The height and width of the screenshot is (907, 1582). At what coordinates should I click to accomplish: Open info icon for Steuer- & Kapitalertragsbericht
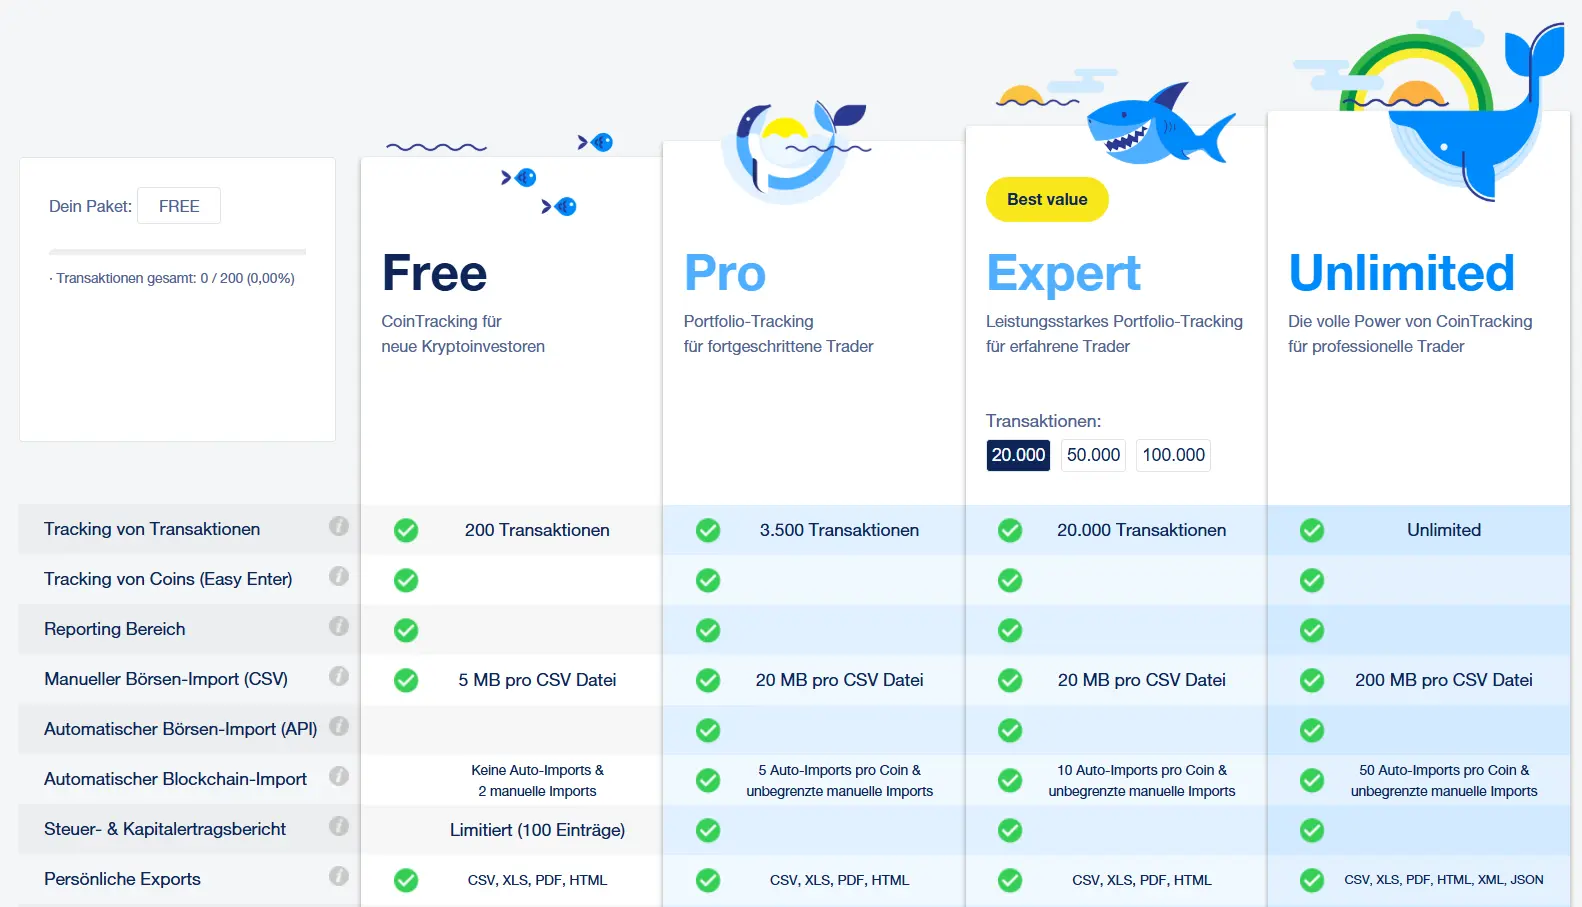339,826
